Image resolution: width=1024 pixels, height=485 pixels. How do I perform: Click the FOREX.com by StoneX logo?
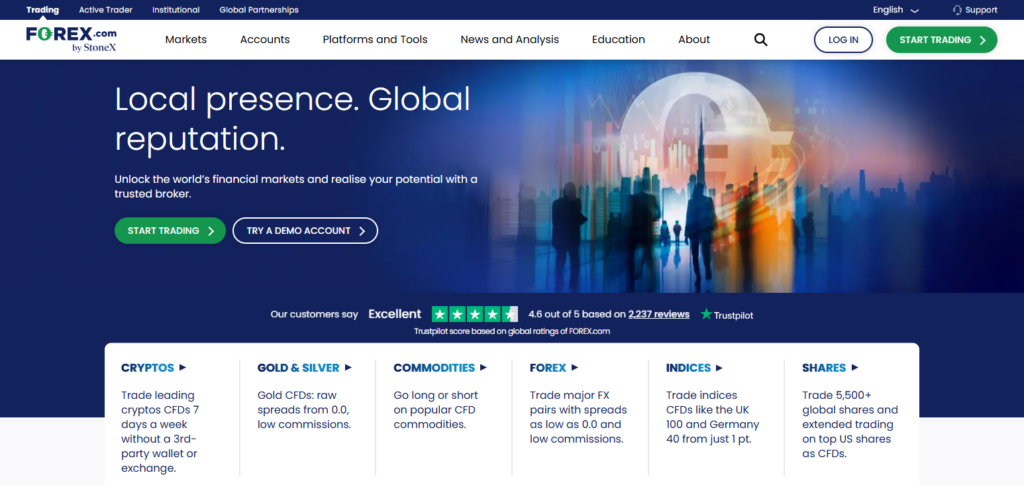pyautogui.click(x=71, y=39)
